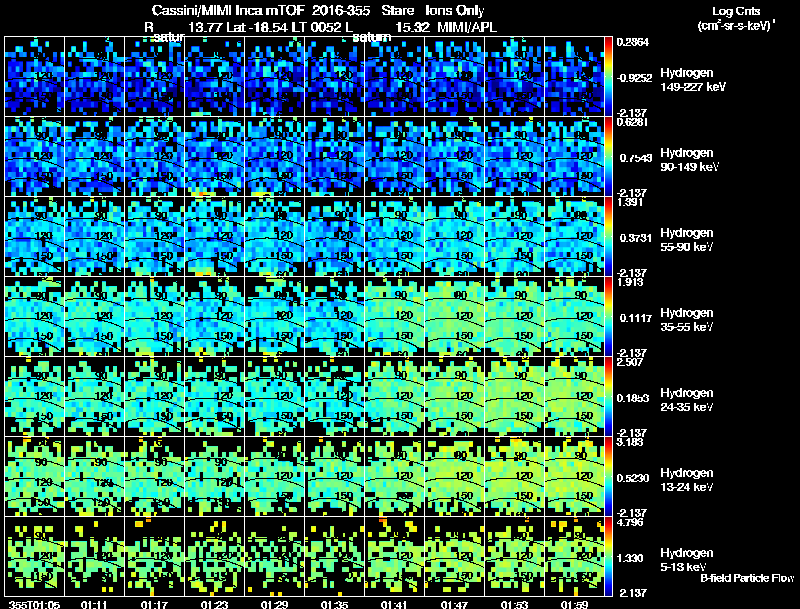Click the '2016-355' date in the title
This screenshot has height=609, width=800.
pyautogui.click(x=341, y=10)
